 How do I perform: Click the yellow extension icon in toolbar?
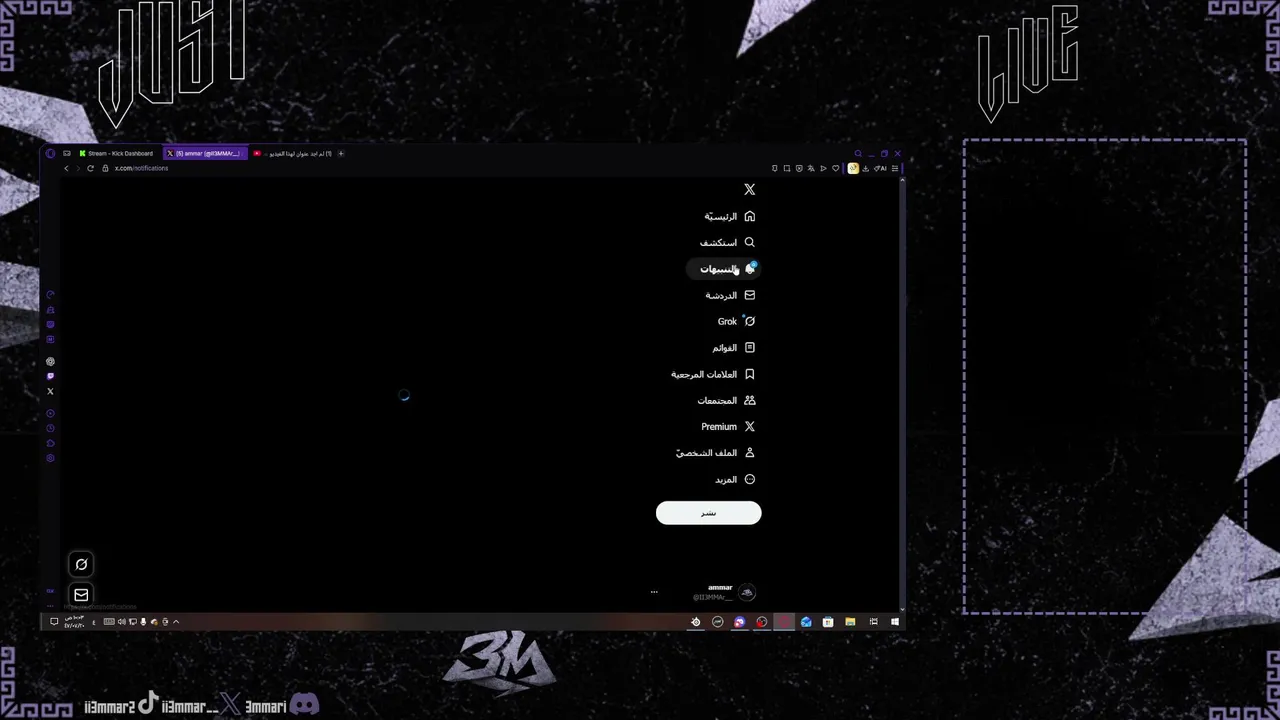(x=853, y=168)
